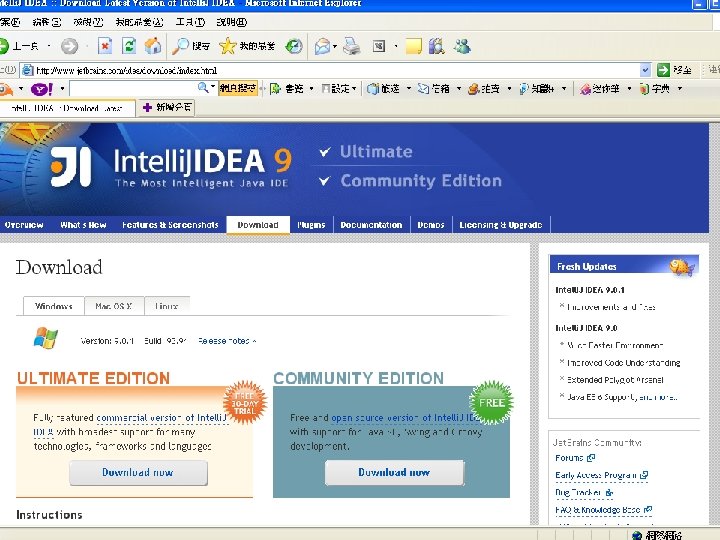The width and height of the screenshot is (720, 540).
Task: Click the page icon in the address bar
Action: click(x=28, y=70)
